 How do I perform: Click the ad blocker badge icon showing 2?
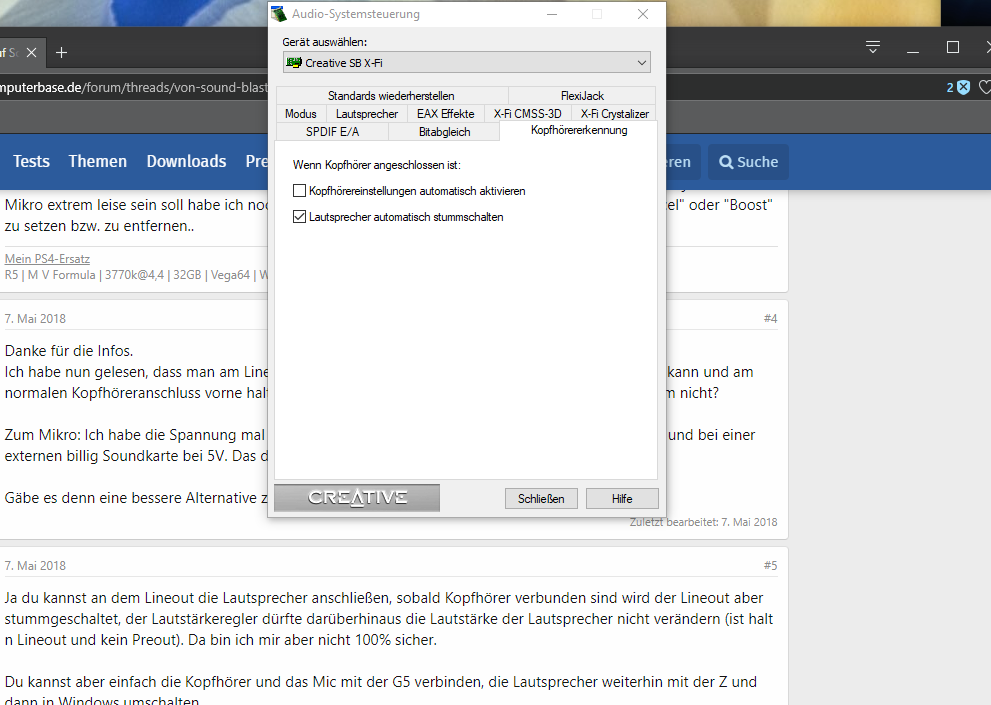(x=958, y=87)
